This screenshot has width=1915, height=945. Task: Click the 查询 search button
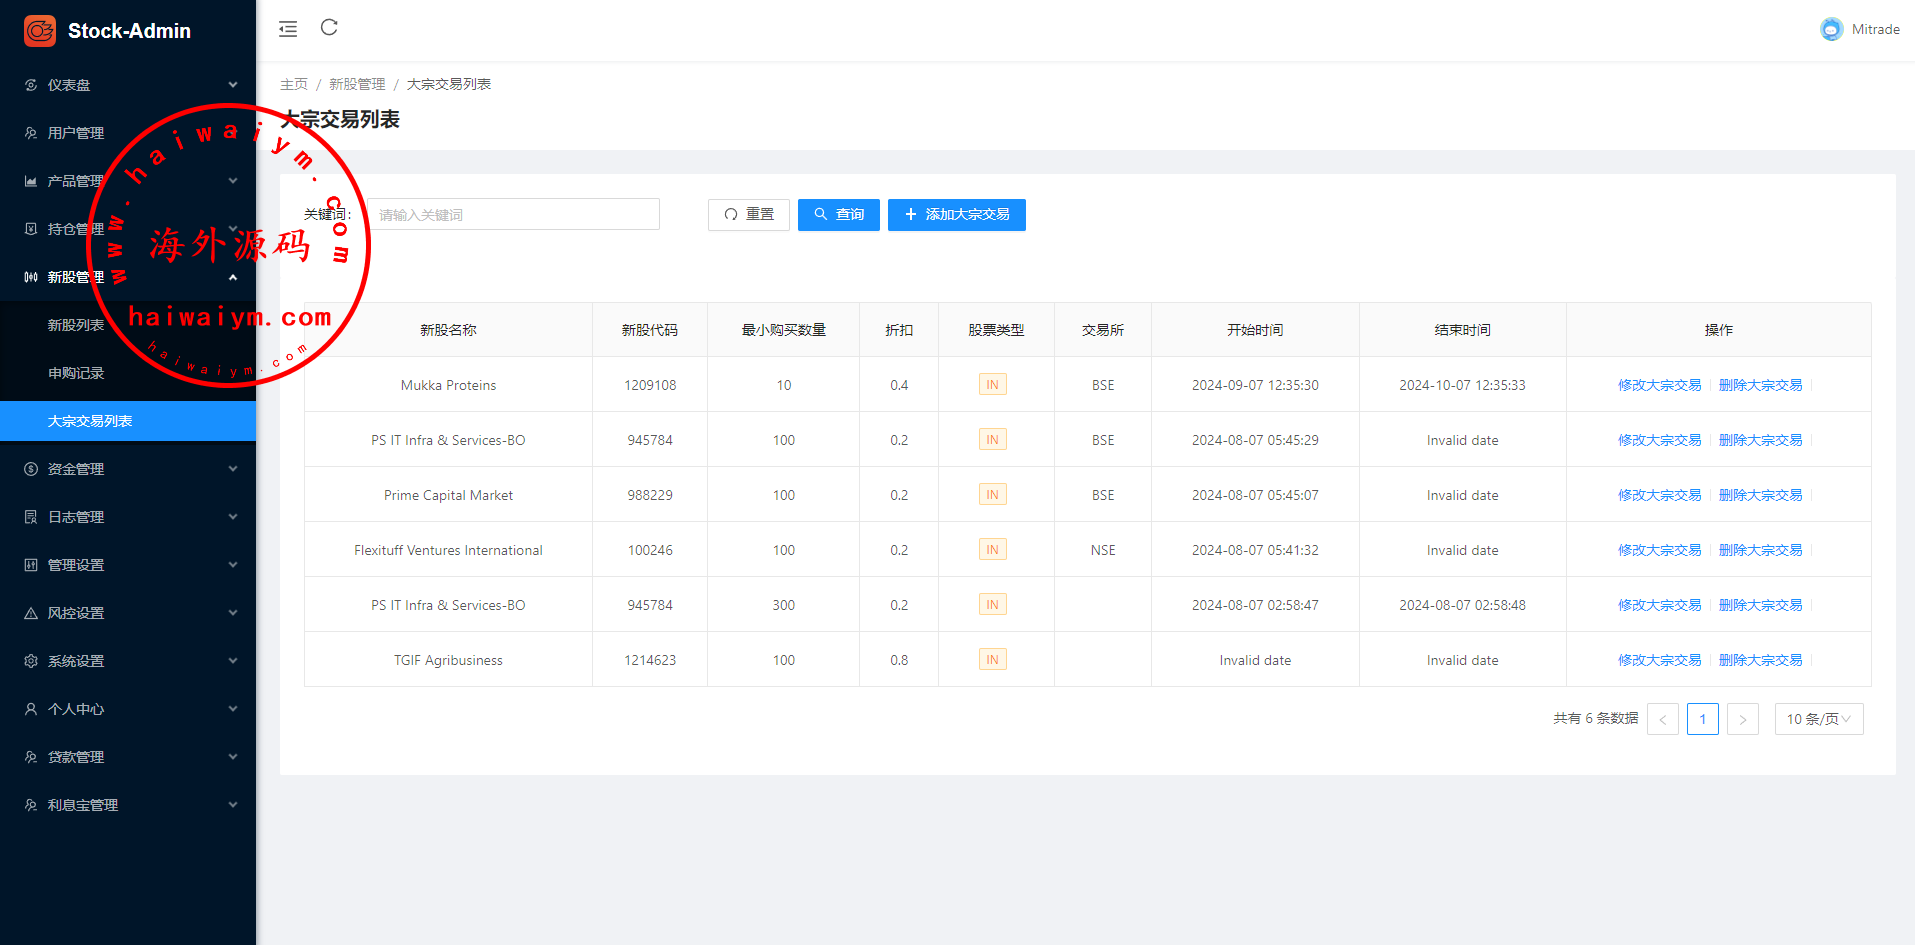point(838,215)
